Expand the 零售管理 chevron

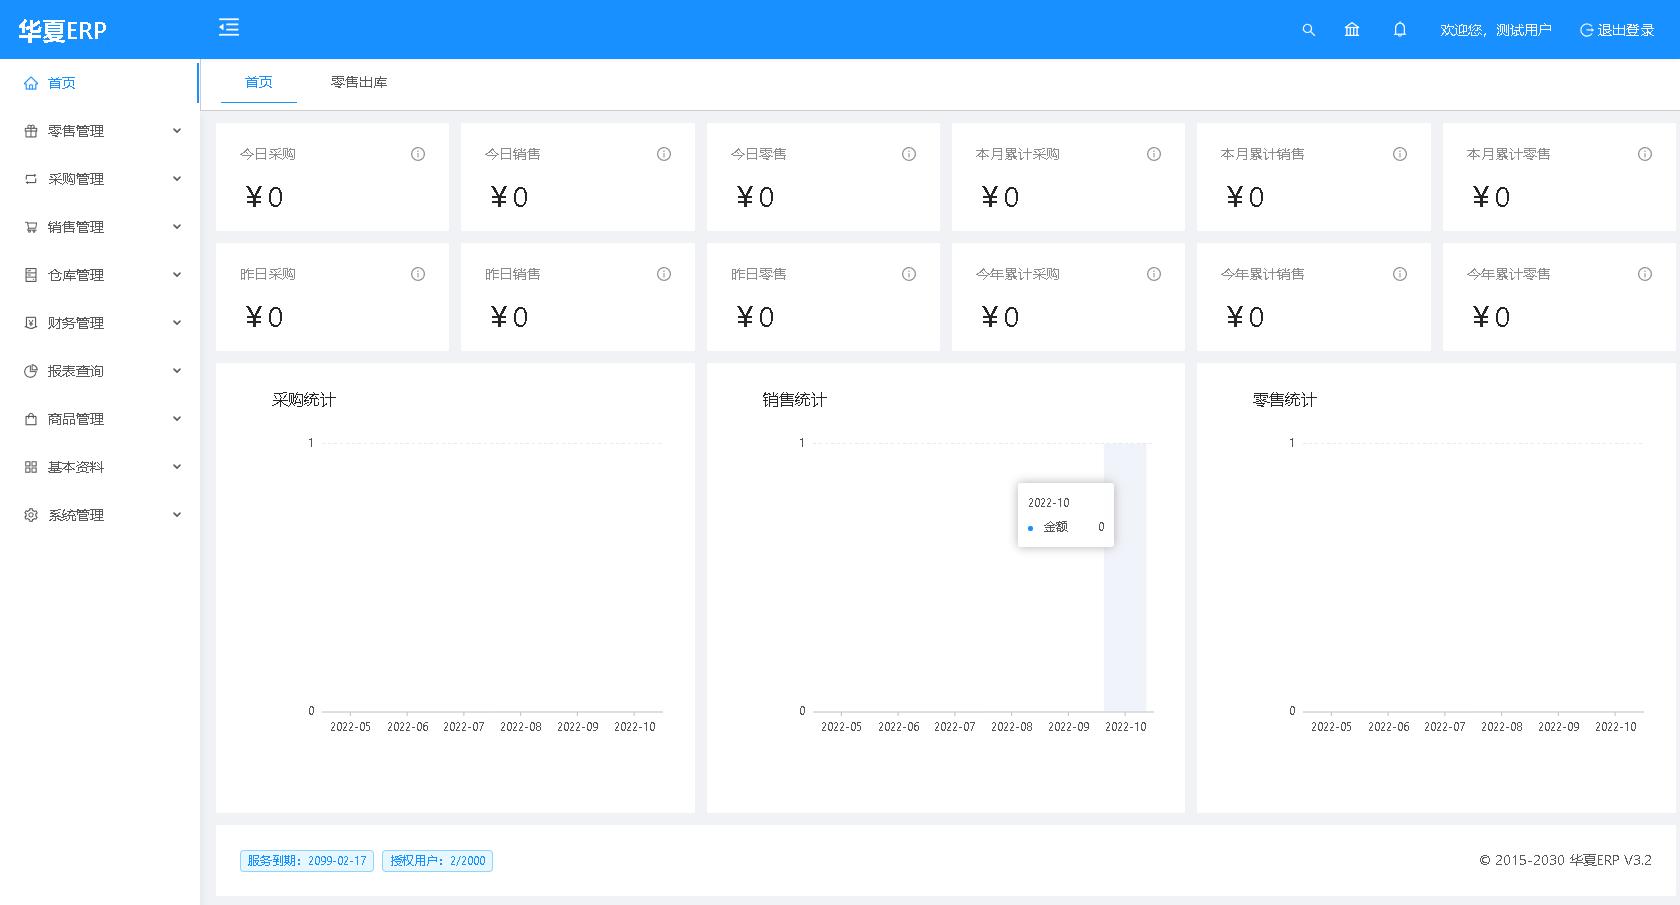[x=177, y=131]
